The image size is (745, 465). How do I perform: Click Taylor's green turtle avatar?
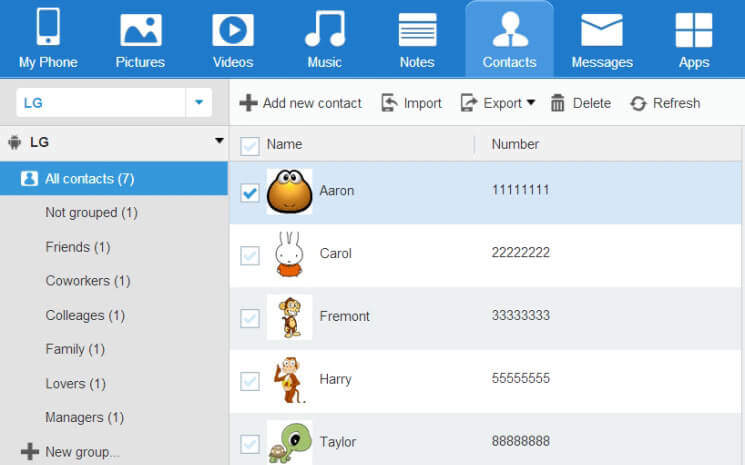(290, 443)
